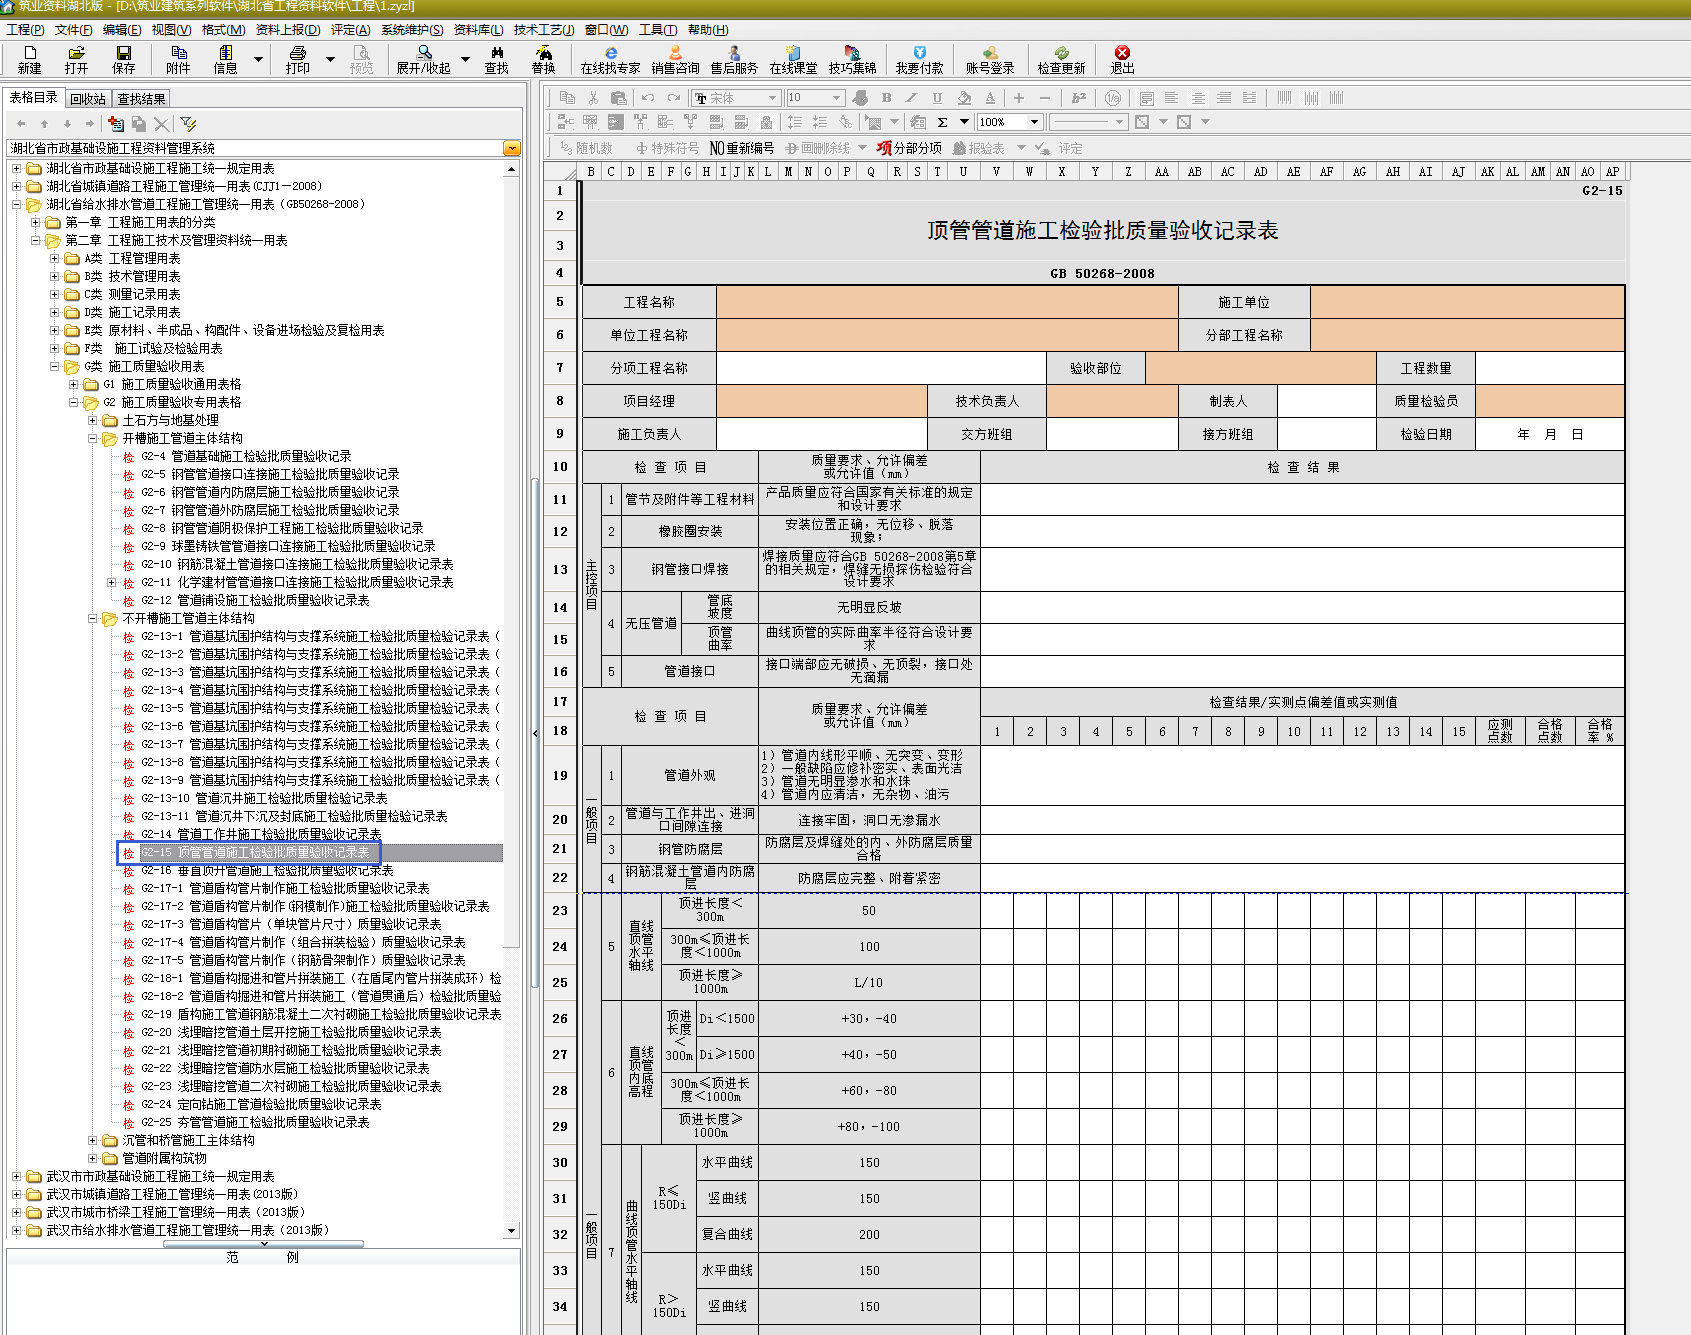Click the sum Σ icon
Screen dimensions: 1691x1335
pyautogui.click(x=942, y=122)
